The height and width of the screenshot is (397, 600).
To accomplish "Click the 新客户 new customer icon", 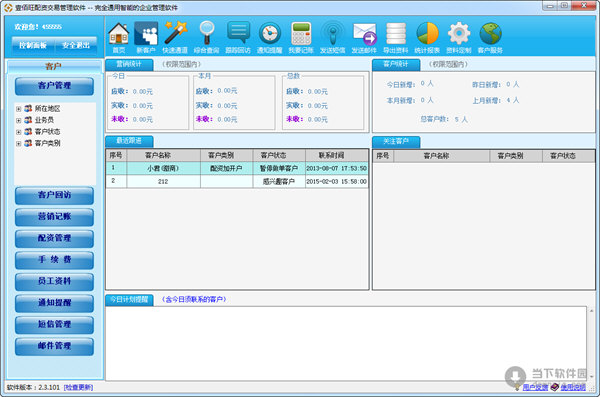I will point(146,38).
